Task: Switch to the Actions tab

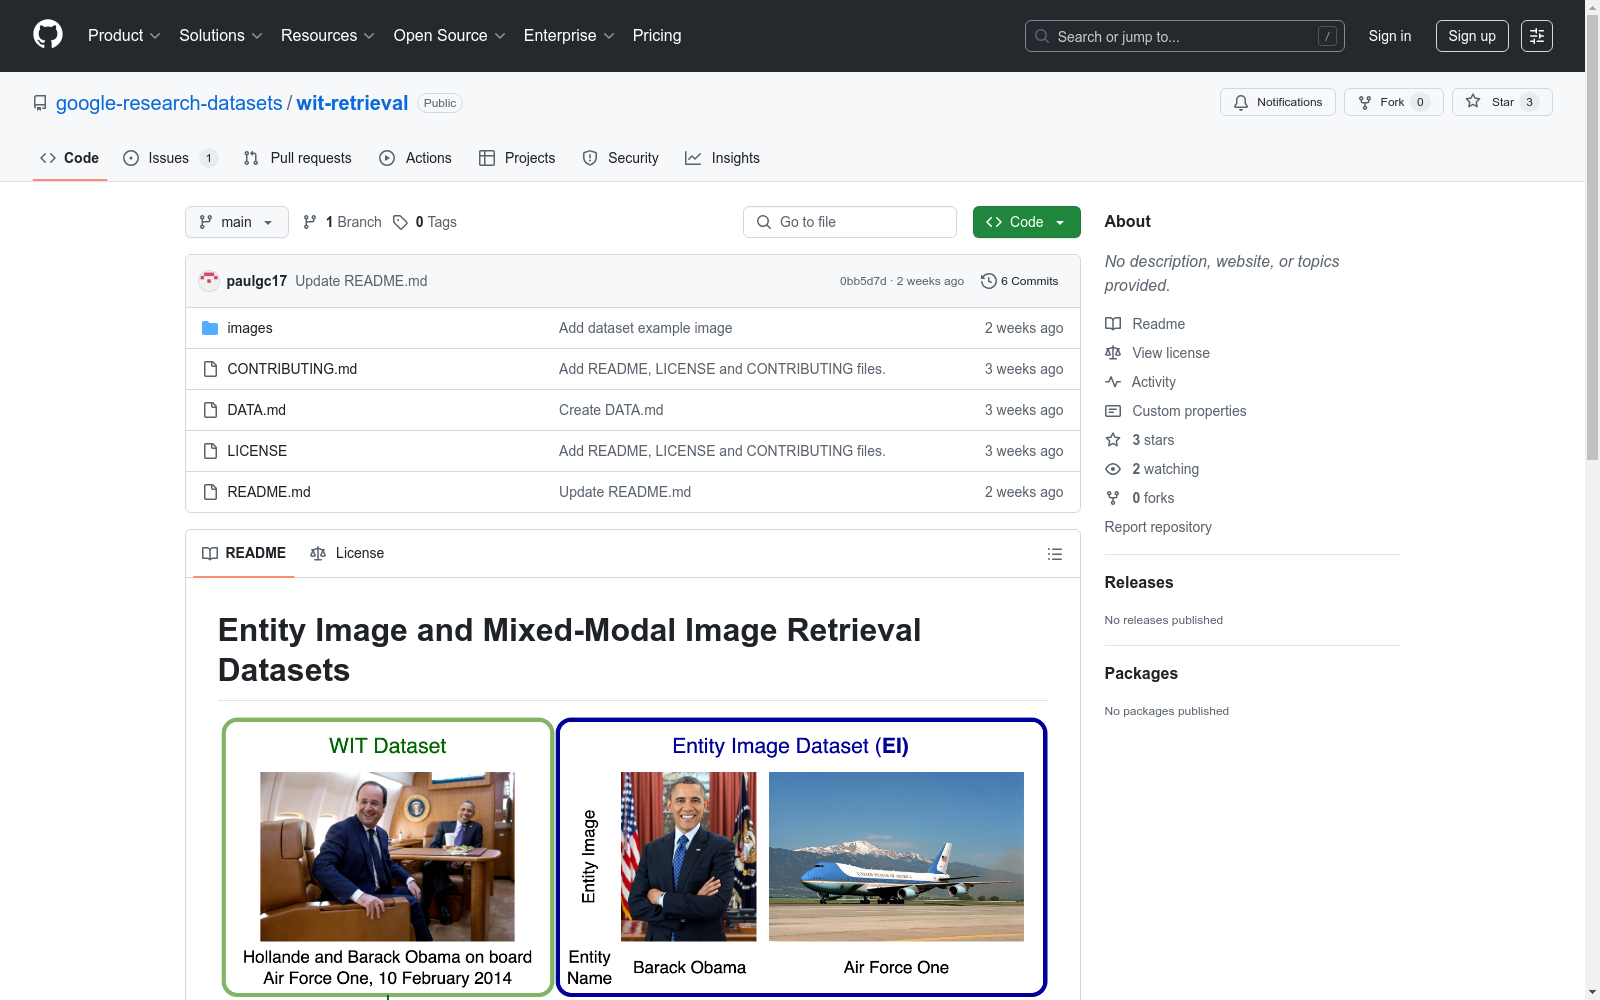Action: (416, 158)
